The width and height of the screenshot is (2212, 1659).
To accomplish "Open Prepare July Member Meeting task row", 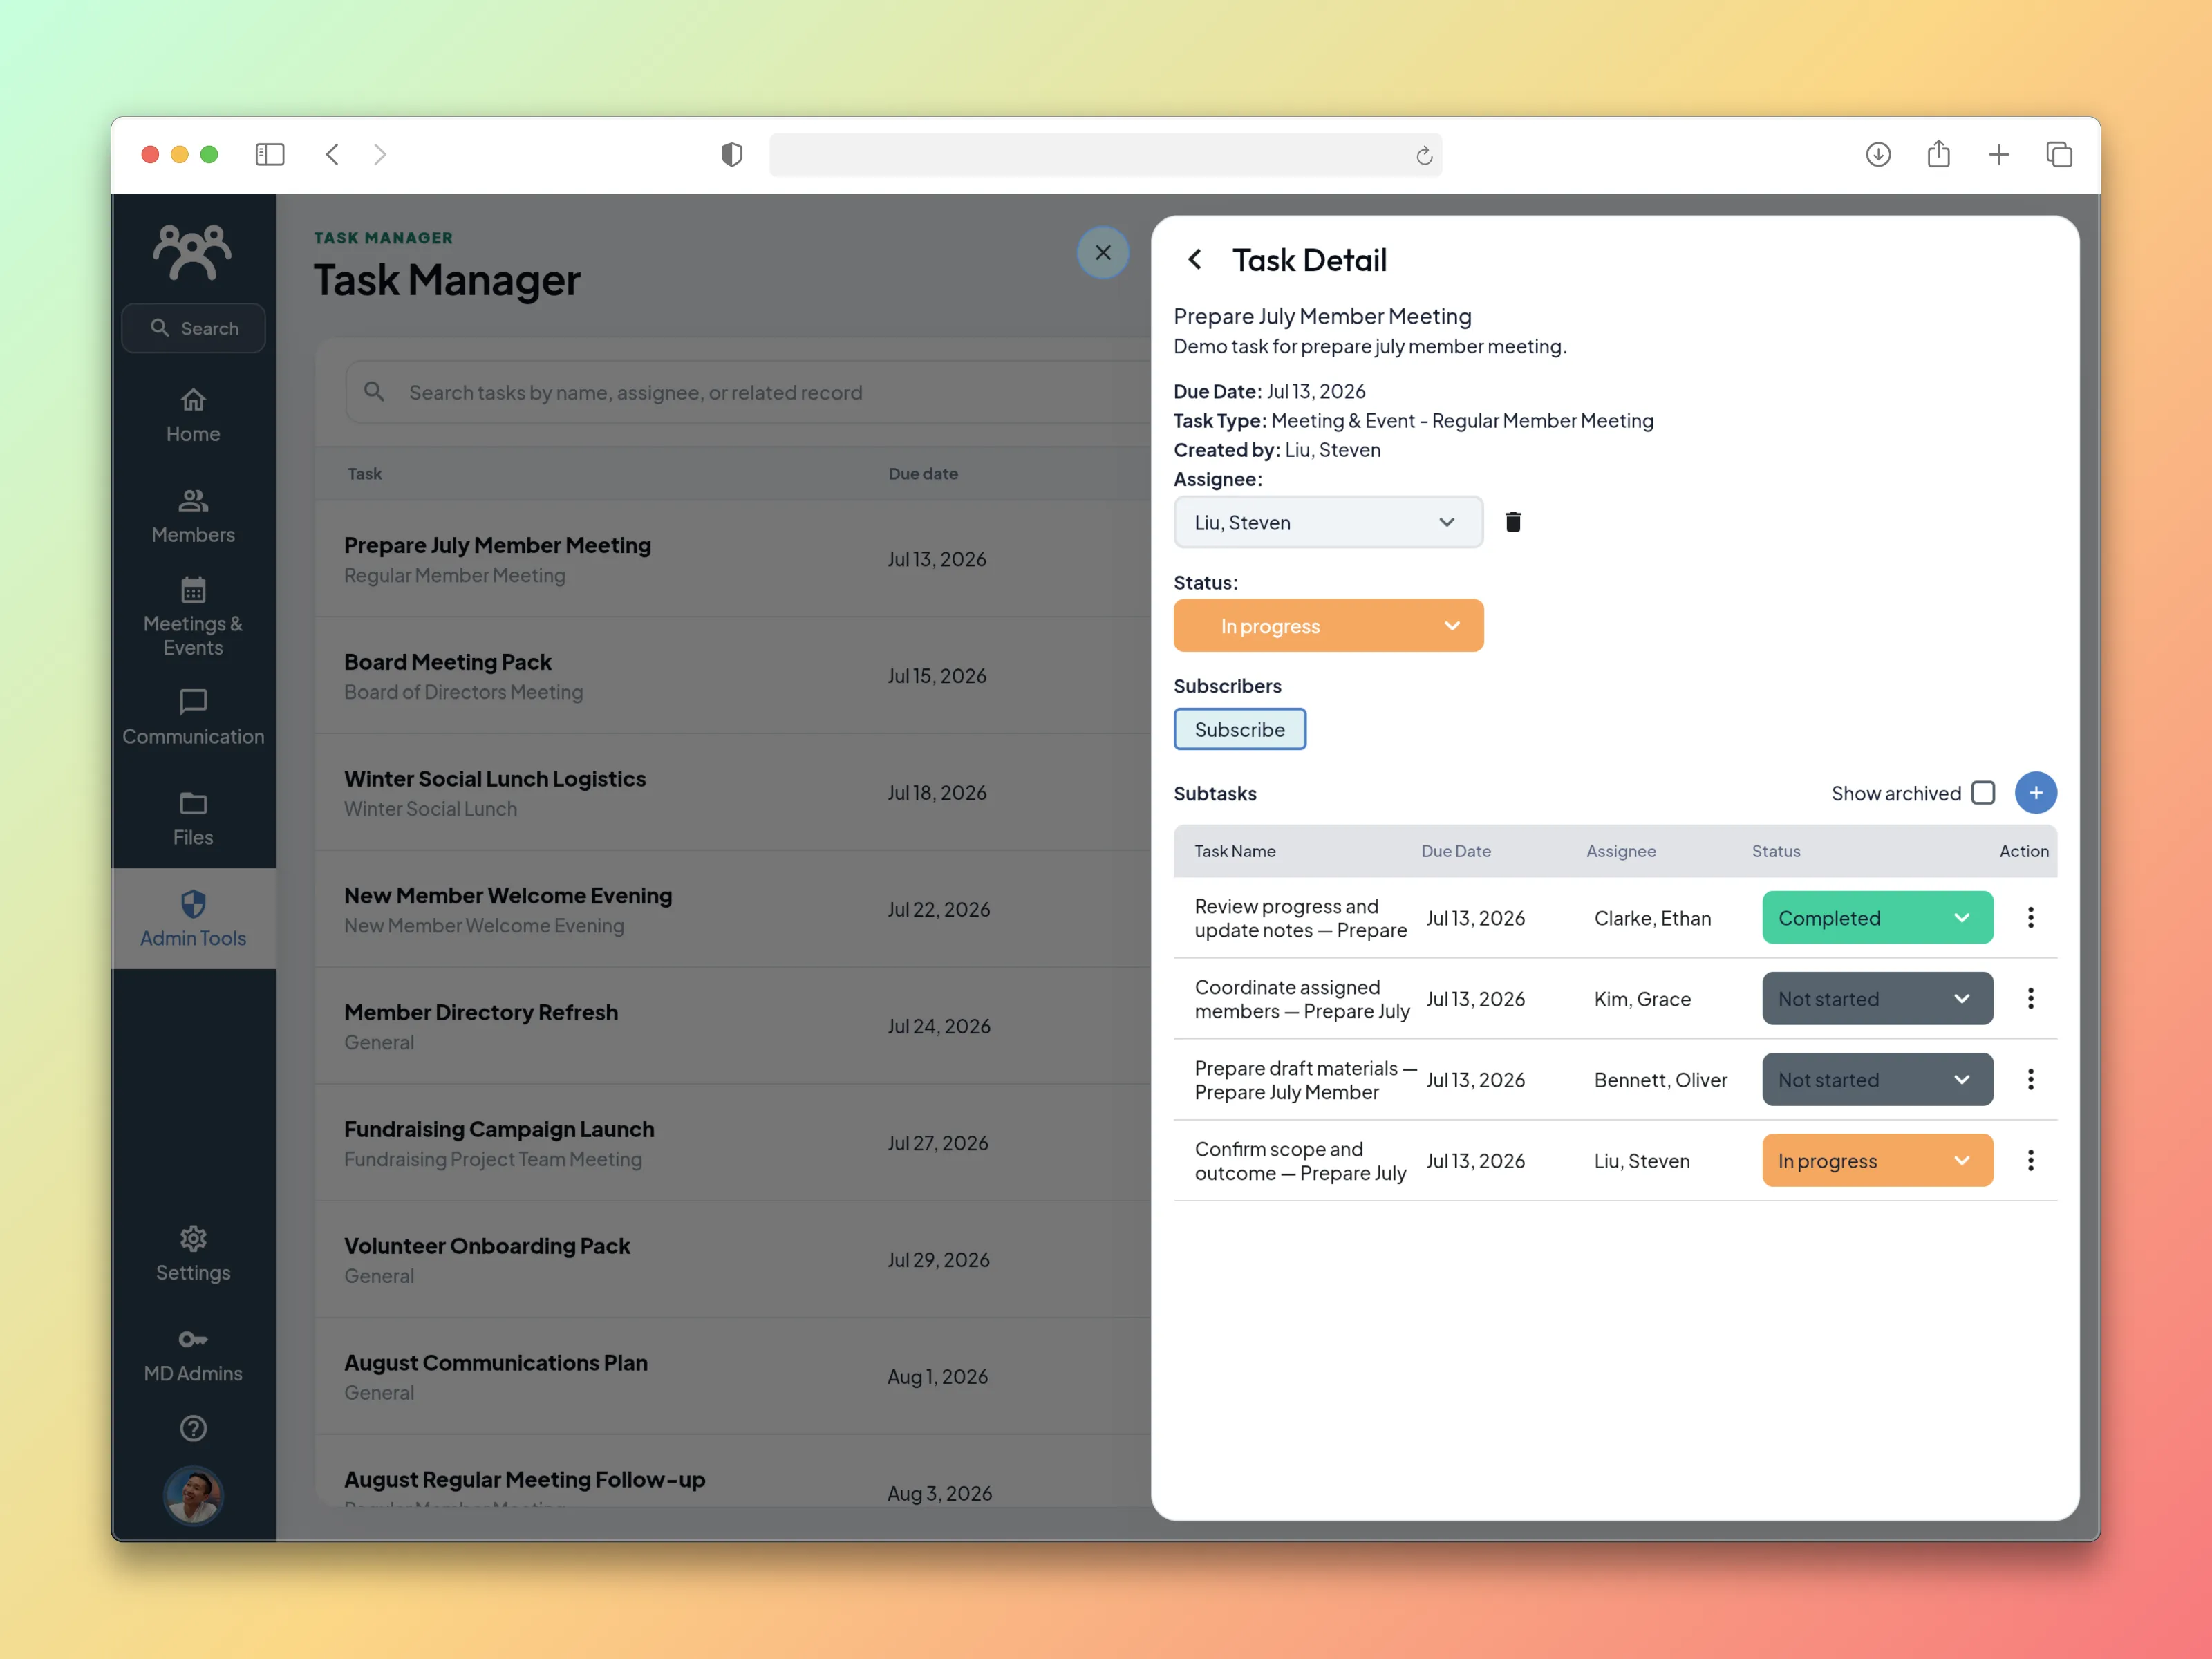I will (x=733, y=559).
